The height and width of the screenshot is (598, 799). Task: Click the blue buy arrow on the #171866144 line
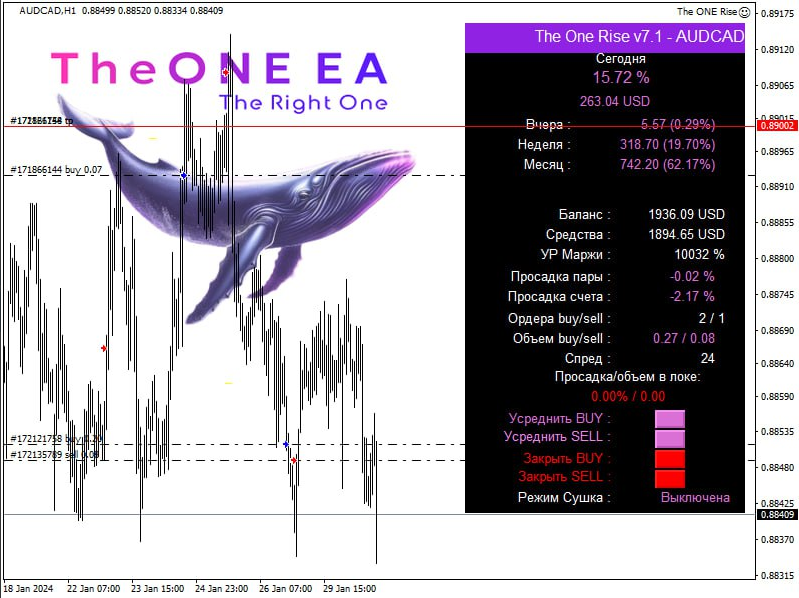[x=183, y=175]
